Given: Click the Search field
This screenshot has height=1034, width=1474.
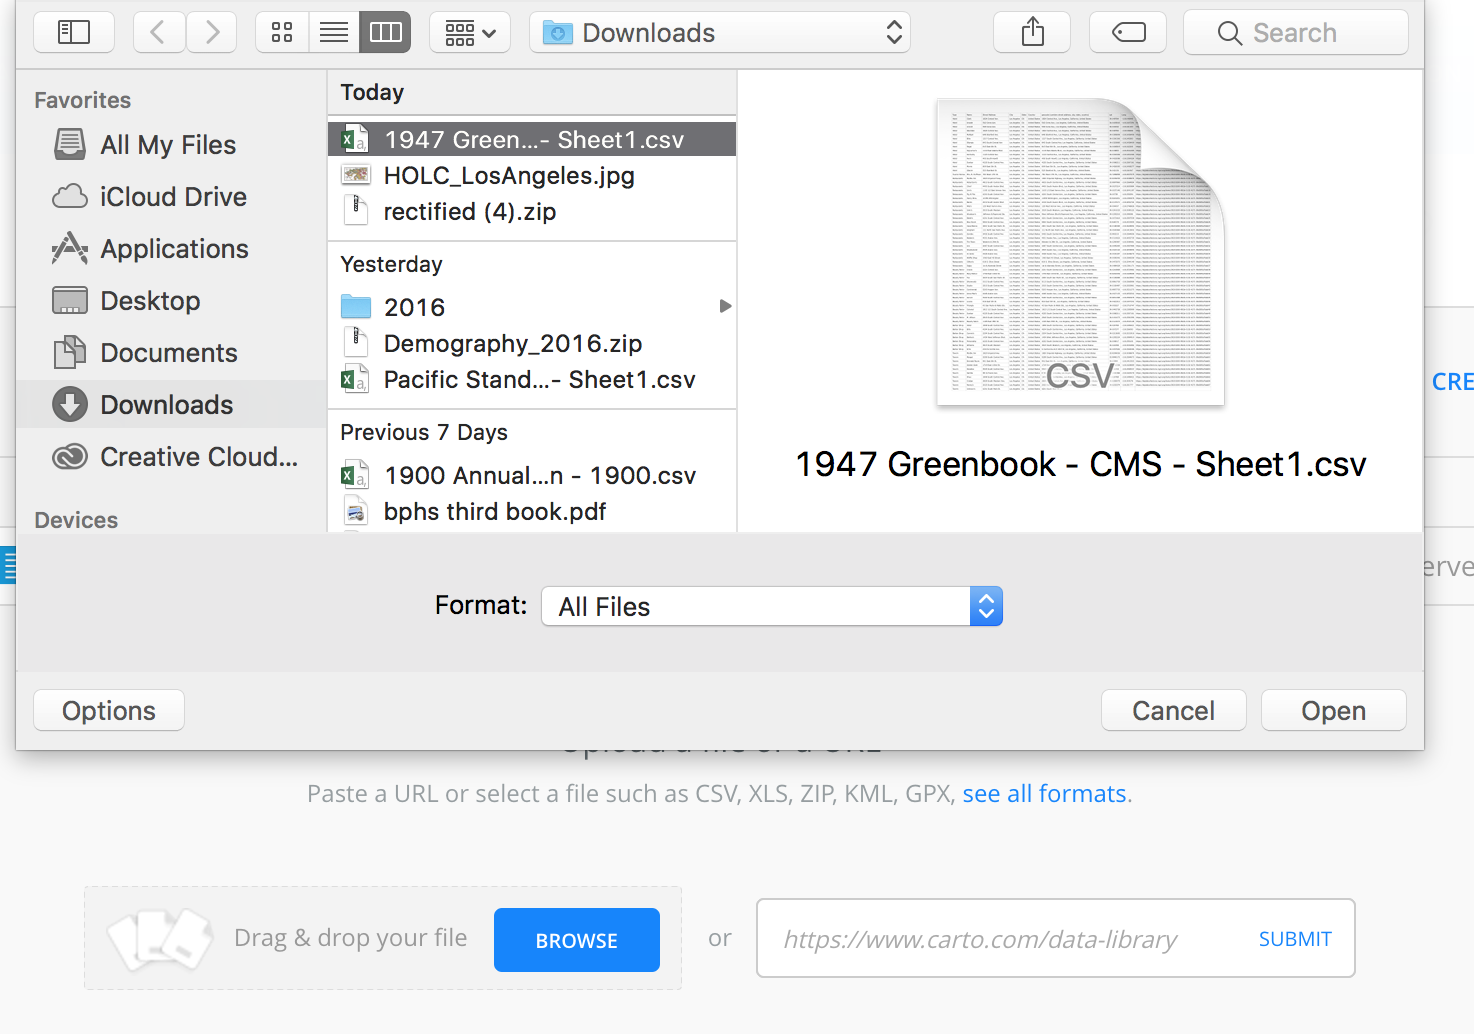Looking at the screenshot, I should (x=1296, y=32).
